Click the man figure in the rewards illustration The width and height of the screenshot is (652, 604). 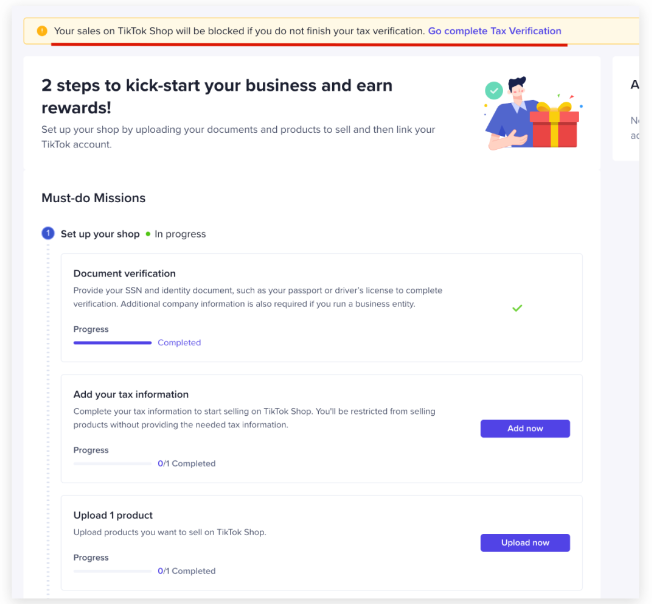(x=510, y=113)
